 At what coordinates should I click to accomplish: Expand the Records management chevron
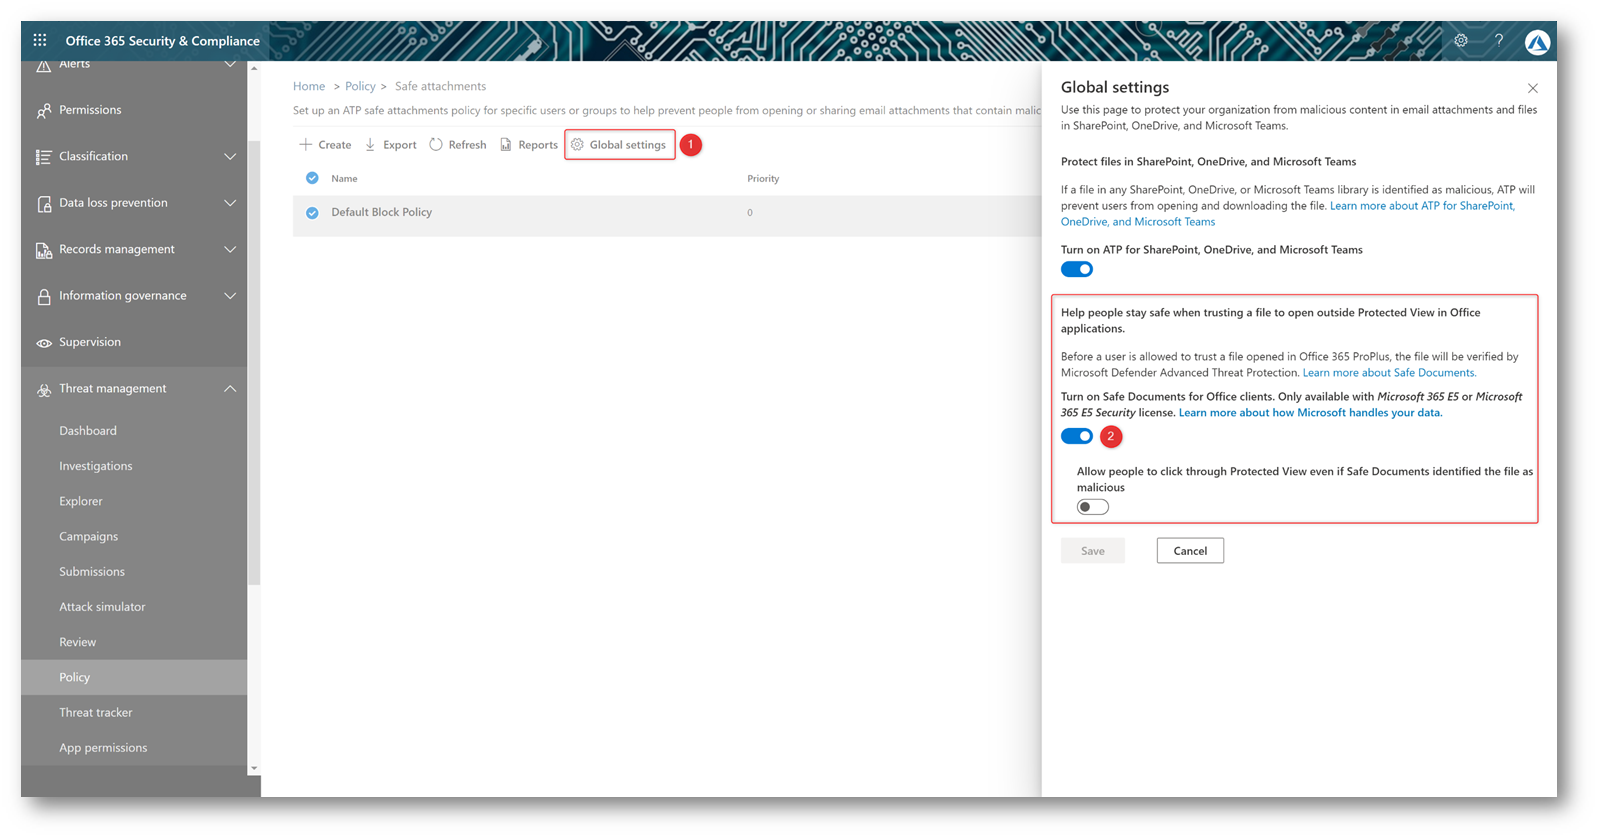230,250
